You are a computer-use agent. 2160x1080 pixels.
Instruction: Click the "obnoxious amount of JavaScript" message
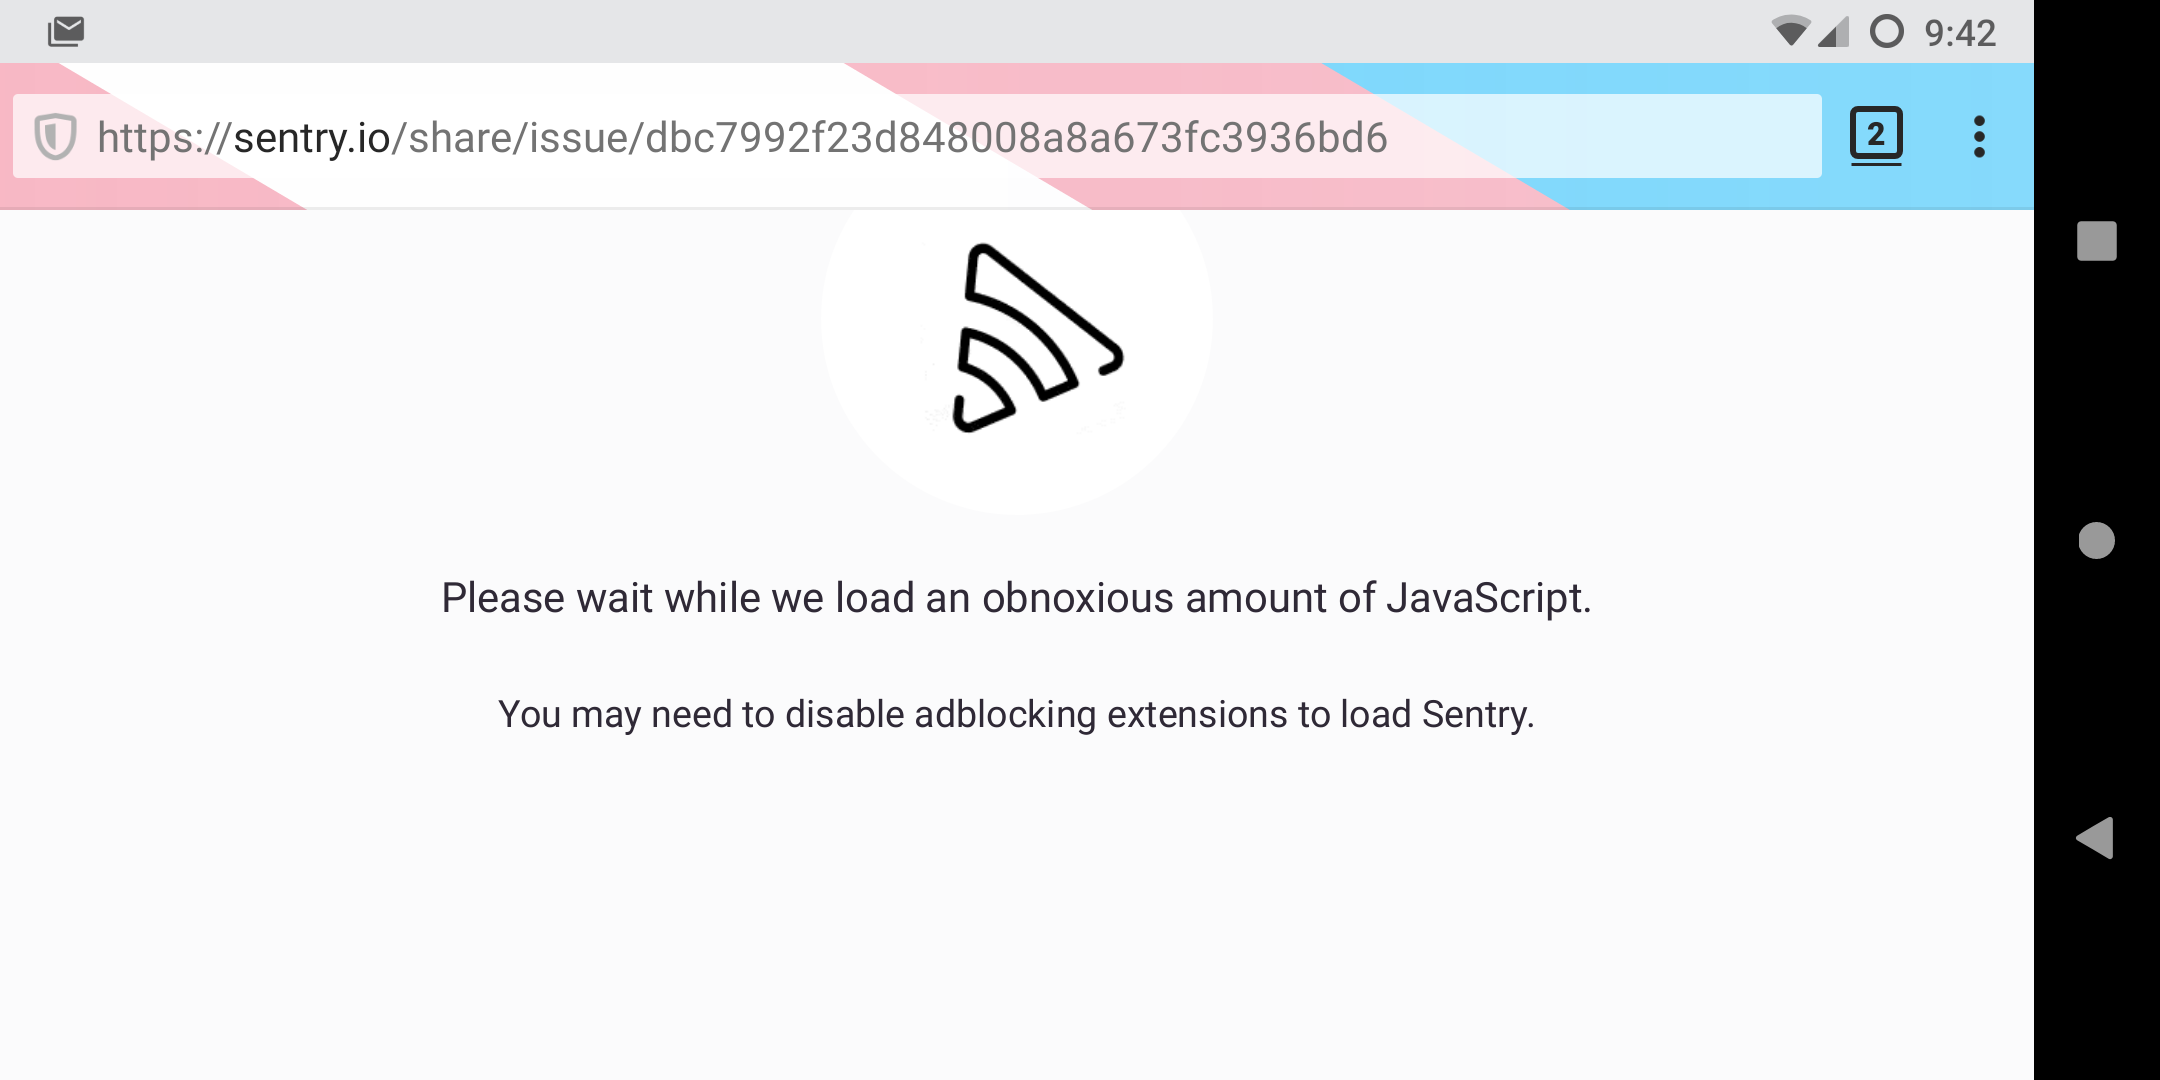click(x=1016, y=598)
